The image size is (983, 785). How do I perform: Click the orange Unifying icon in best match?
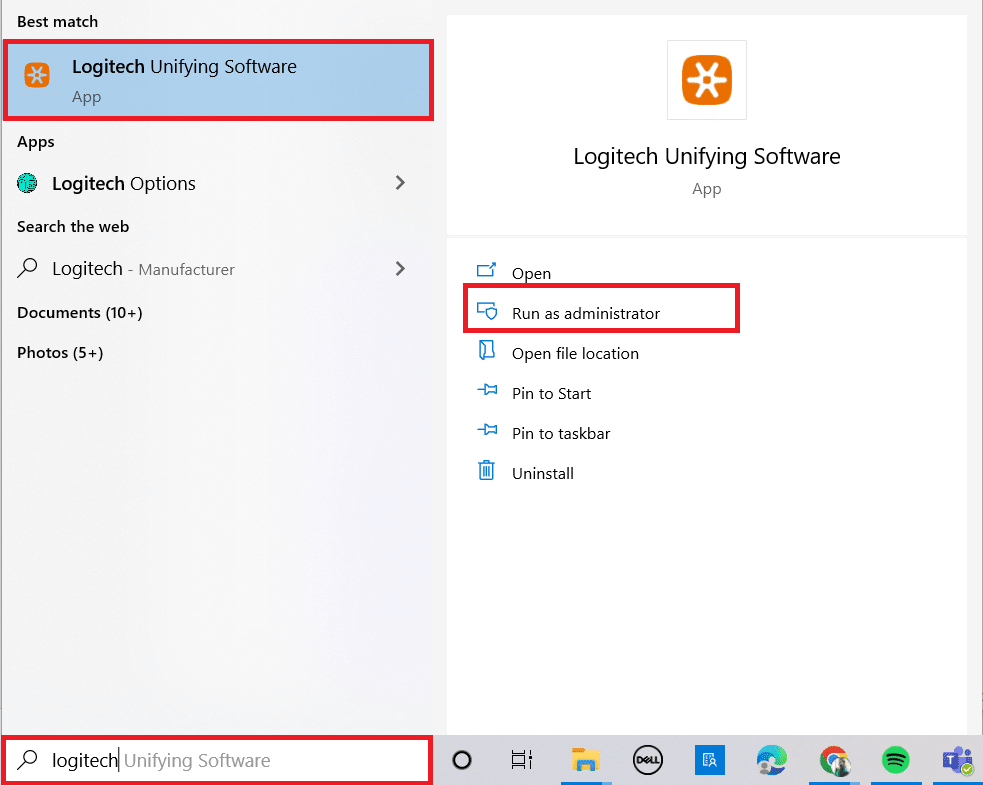(x=37, y=75)
